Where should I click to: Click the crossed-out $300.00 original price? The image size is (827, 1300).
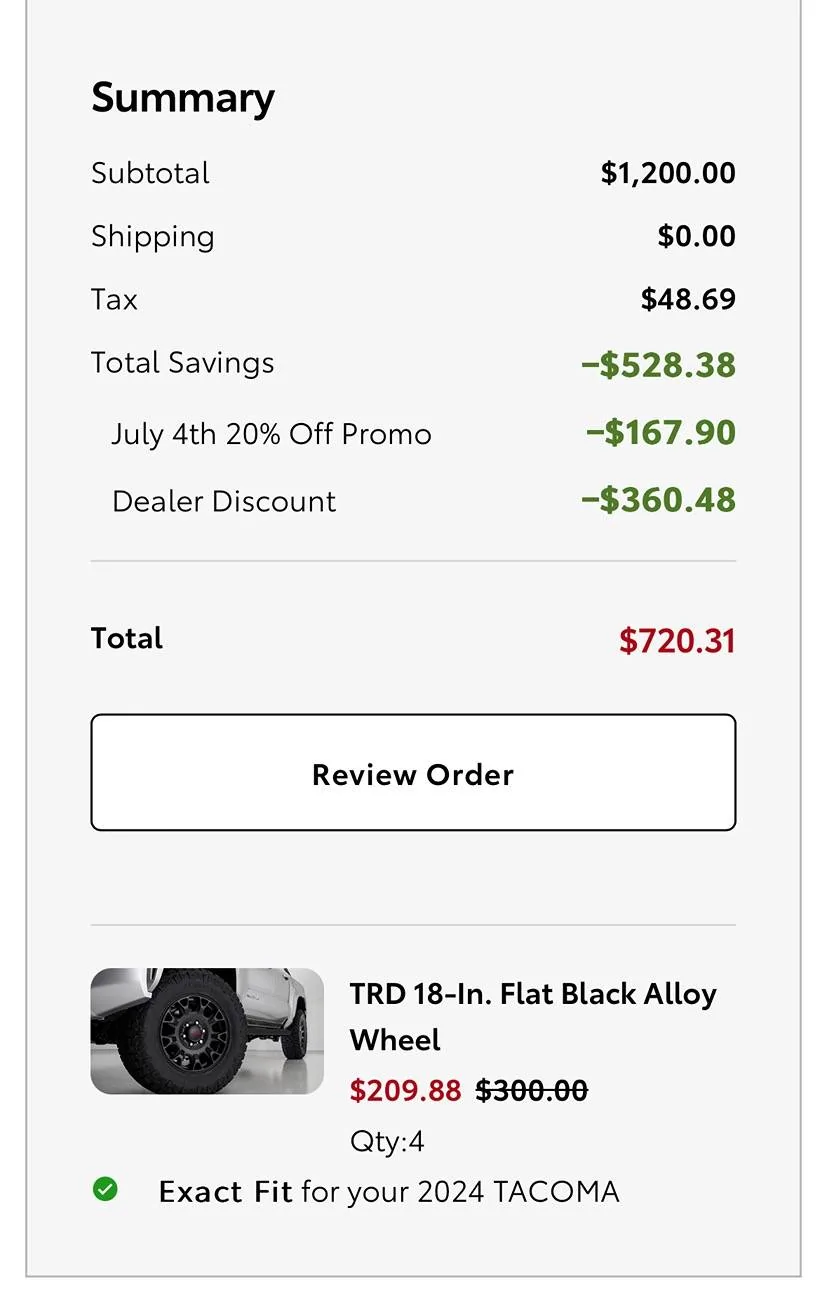click(531, 1090)
